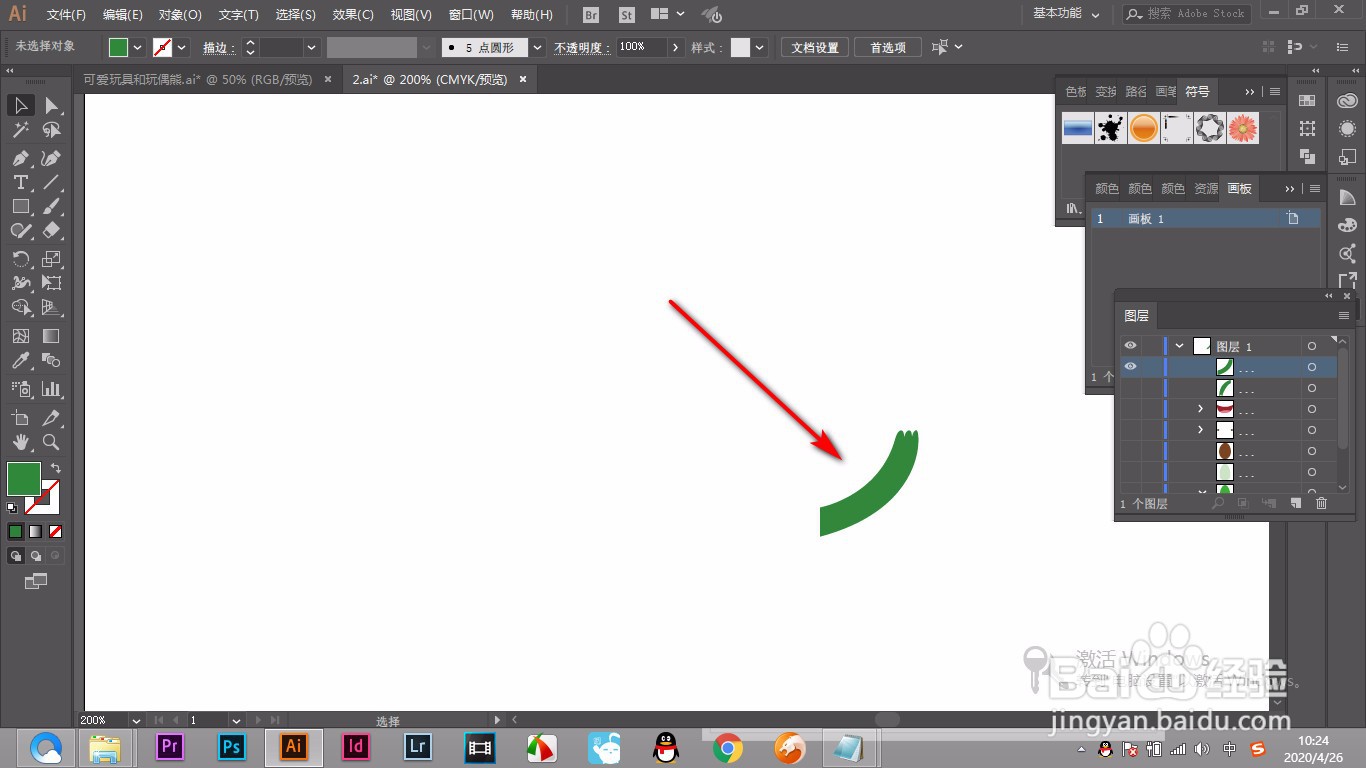Create a new layer in Layers panel

click(x=1295, y=503)
